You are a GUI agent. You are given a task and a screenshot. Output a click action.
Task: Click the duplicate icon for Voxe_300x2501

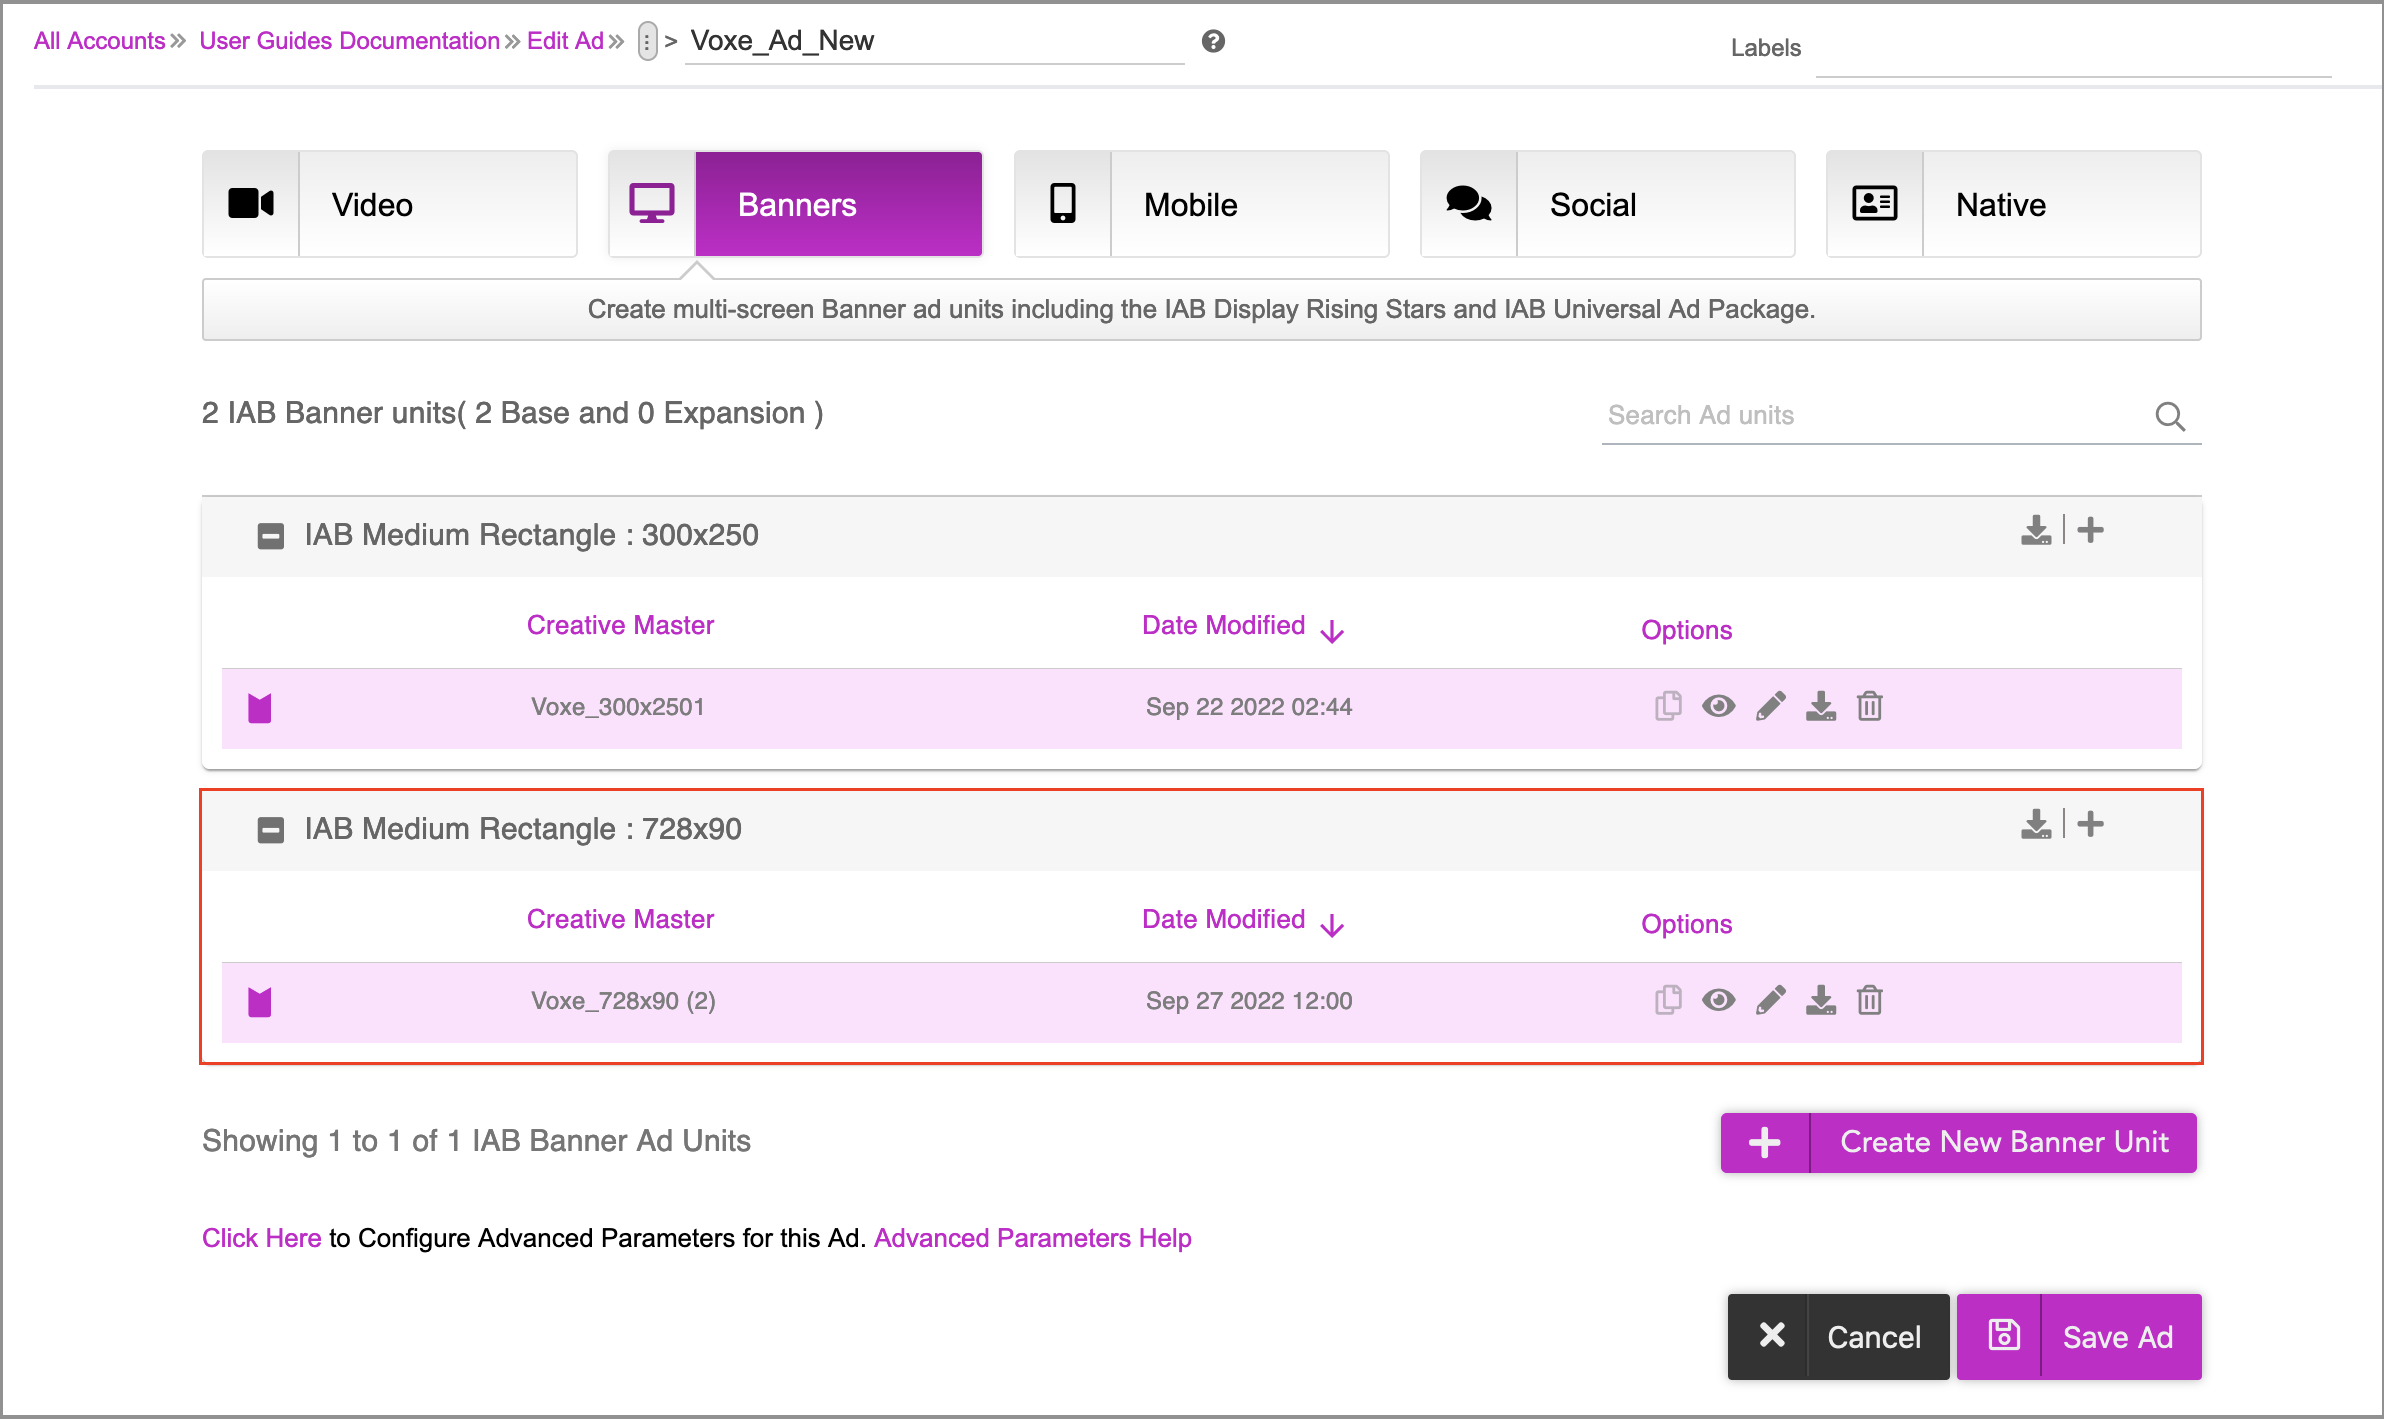tap(1667, 706)
